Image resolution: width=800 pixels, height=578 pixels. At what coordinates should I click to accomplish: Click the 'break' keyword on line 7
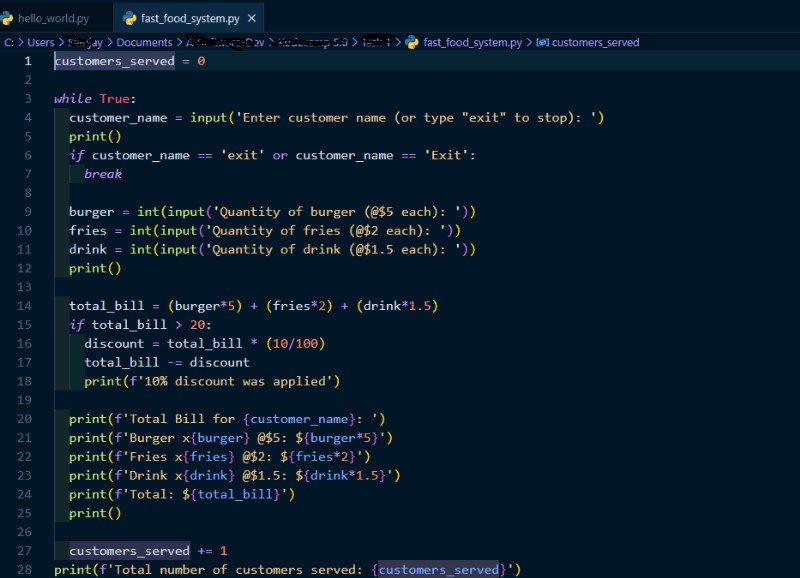coord(103,174)
